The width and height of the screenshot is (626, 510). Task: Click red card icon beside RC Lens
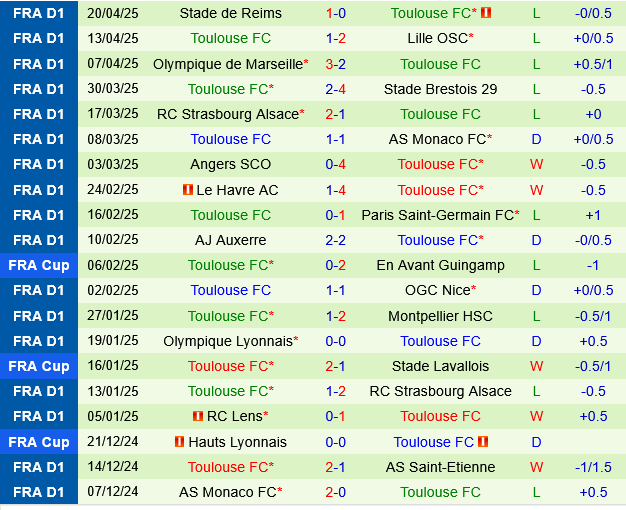(198, 416)
